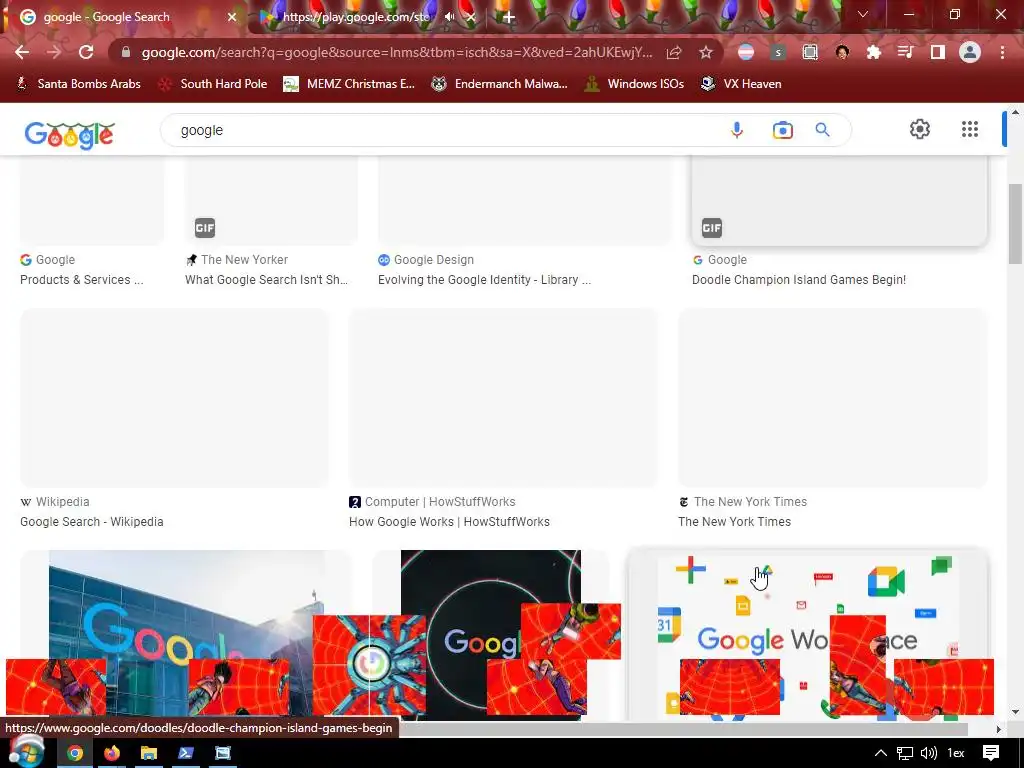Open the dark circular Google logo thumbnail
The width and height of the screenshot is (1024, 768).
coord(490,635)
